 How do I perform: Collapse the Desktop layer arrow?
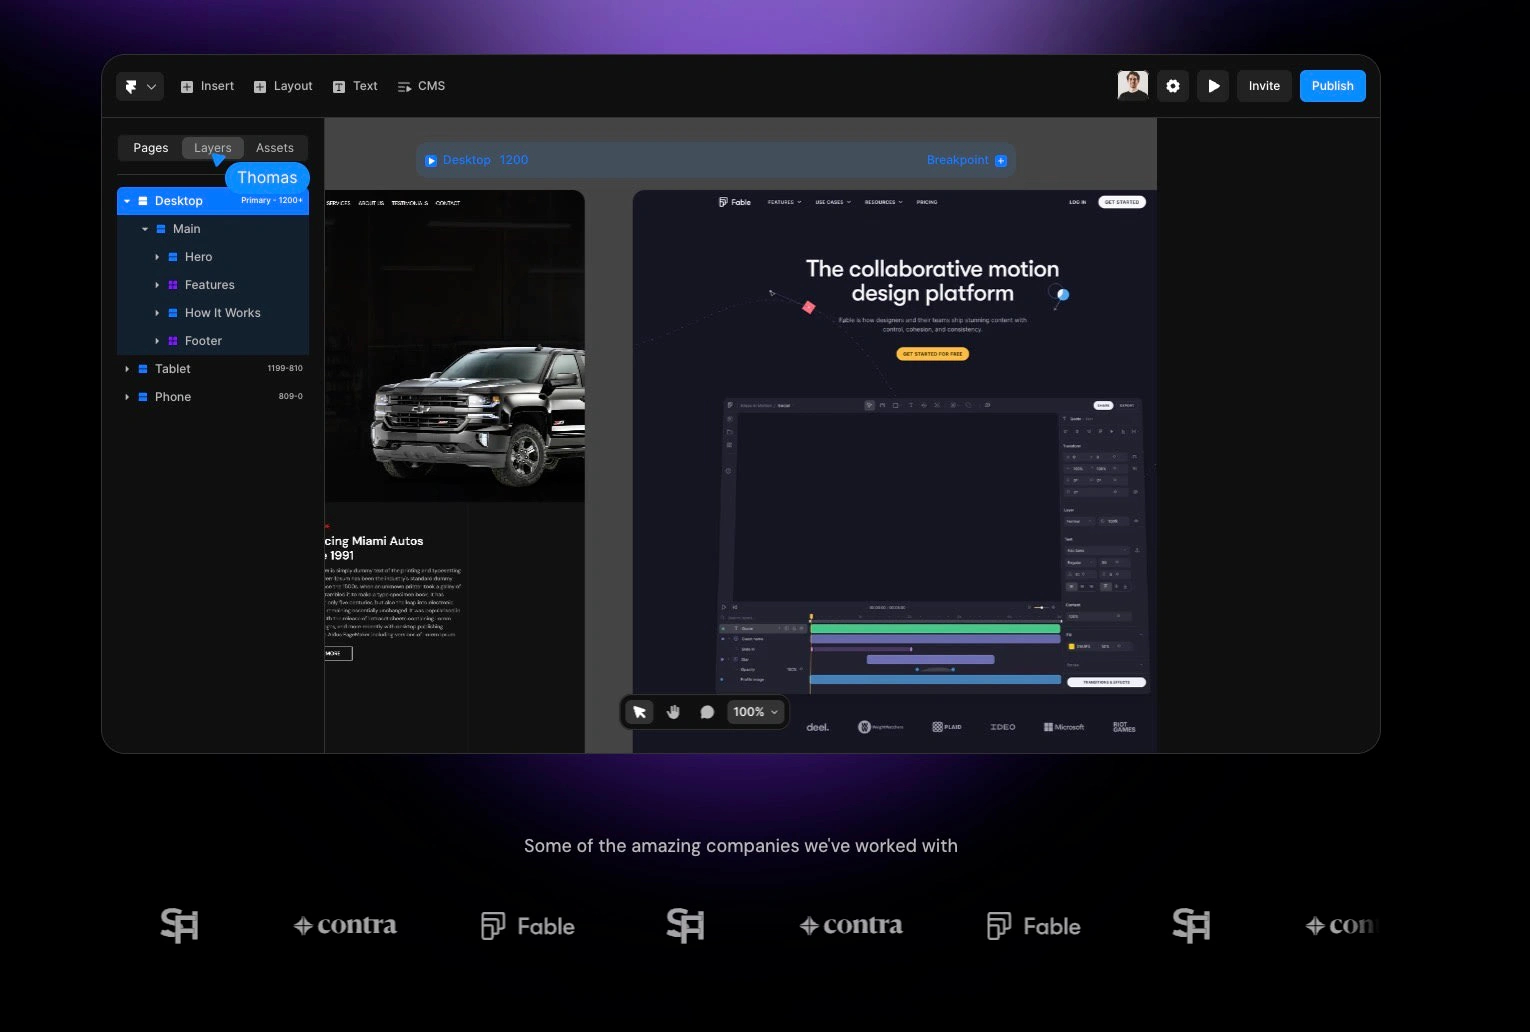click(127, 201)
